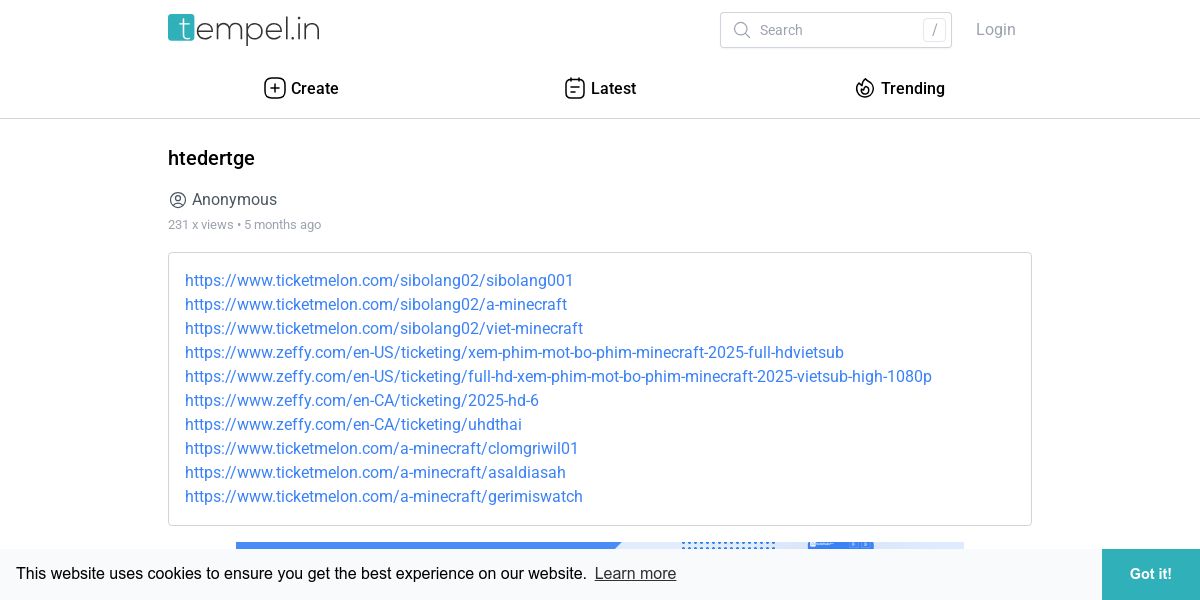Open the sibolang02/a-minecraft ticketmelon link
This screenshot has height=600, width=1200.
pyautogui.click(x=376, y=305)
